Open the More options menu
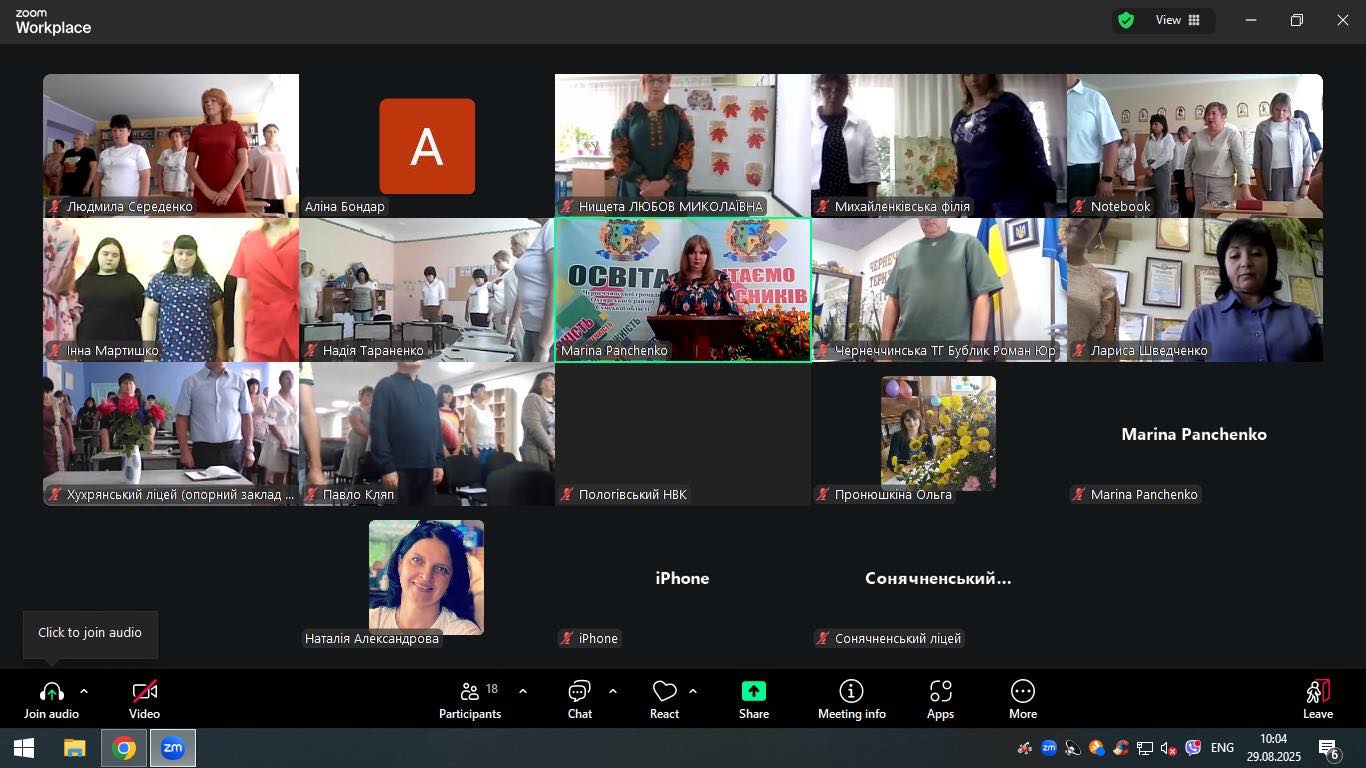The image size is (1366, 768). [x=1022, y=699]
